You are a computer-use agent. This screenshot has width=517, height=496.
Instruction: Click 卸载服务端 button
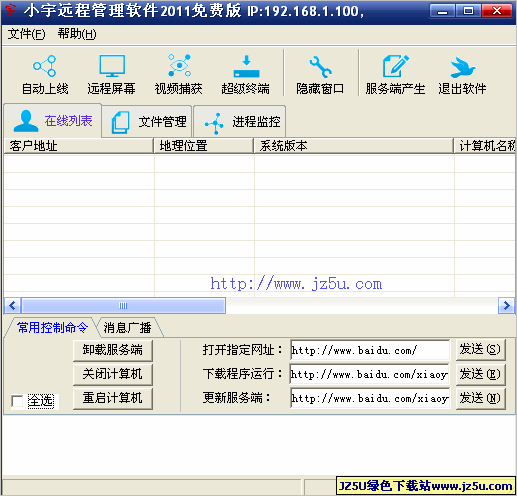(x=113, y=350)
